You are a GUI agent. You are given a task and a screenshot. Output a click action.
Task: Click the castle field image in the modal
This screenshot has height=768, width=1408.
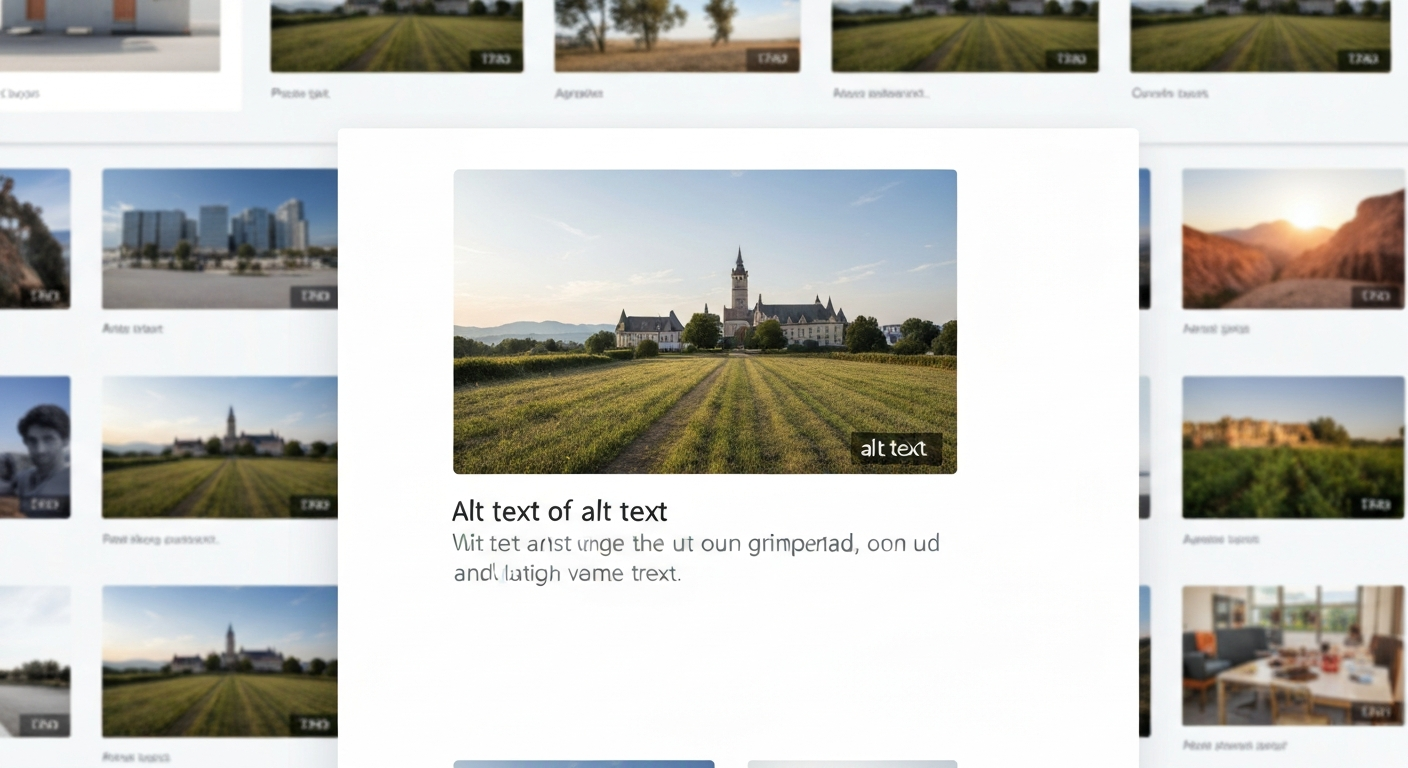pyautogui.click(x=705, y=320)
